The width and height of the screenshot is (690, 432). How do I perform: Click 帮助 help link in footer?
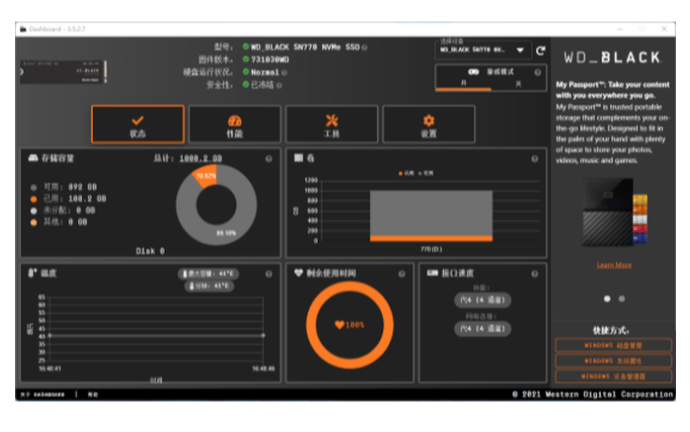[92, 395]
